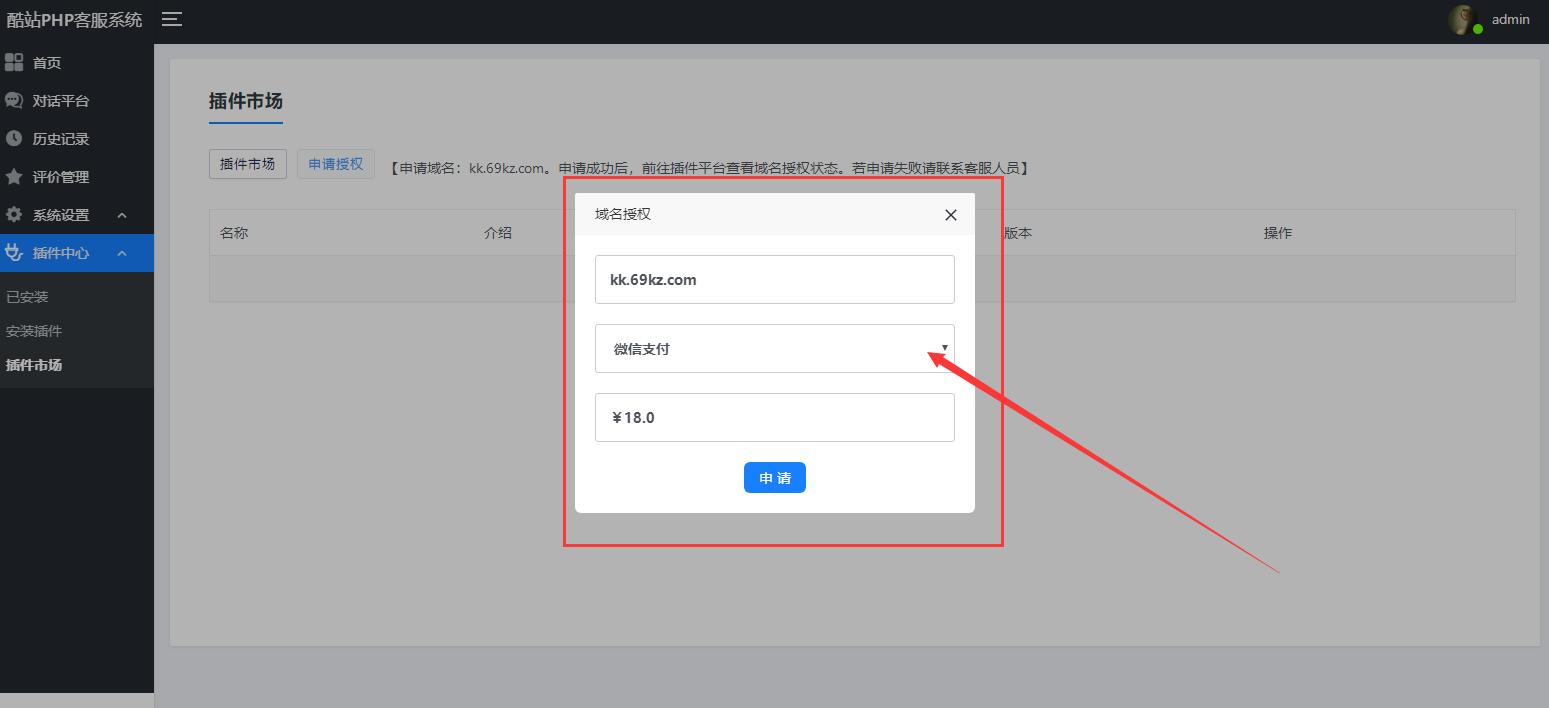
Task: Open the 微信支付 payment method dropdown
Action: (x=774, y=349)
